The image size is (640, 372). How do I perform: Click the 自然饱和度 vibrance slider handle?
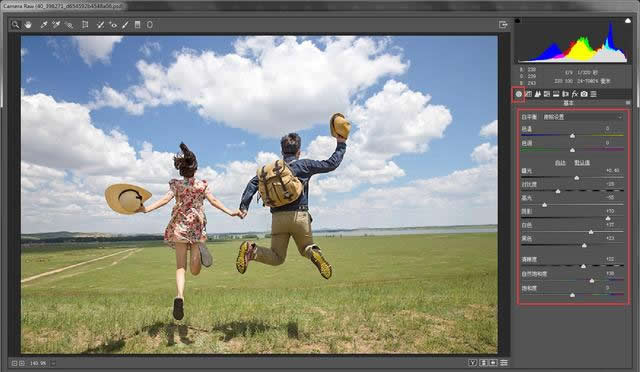coord(592,281)
